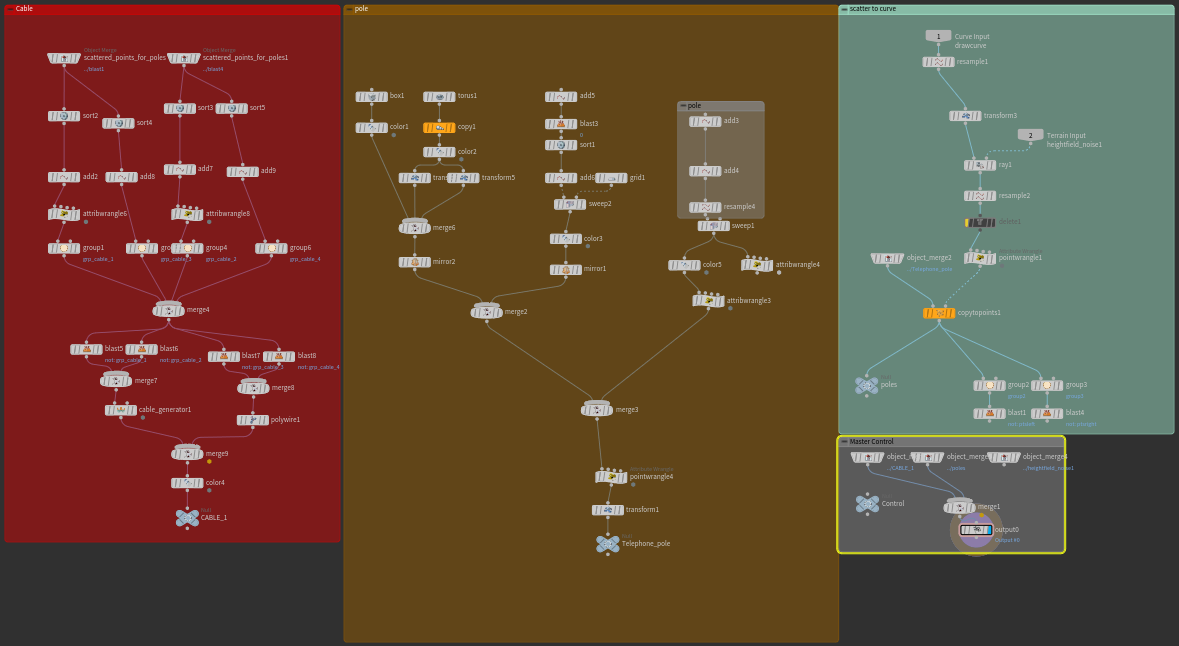Toggle display flag on output0 node

(989, 530)
